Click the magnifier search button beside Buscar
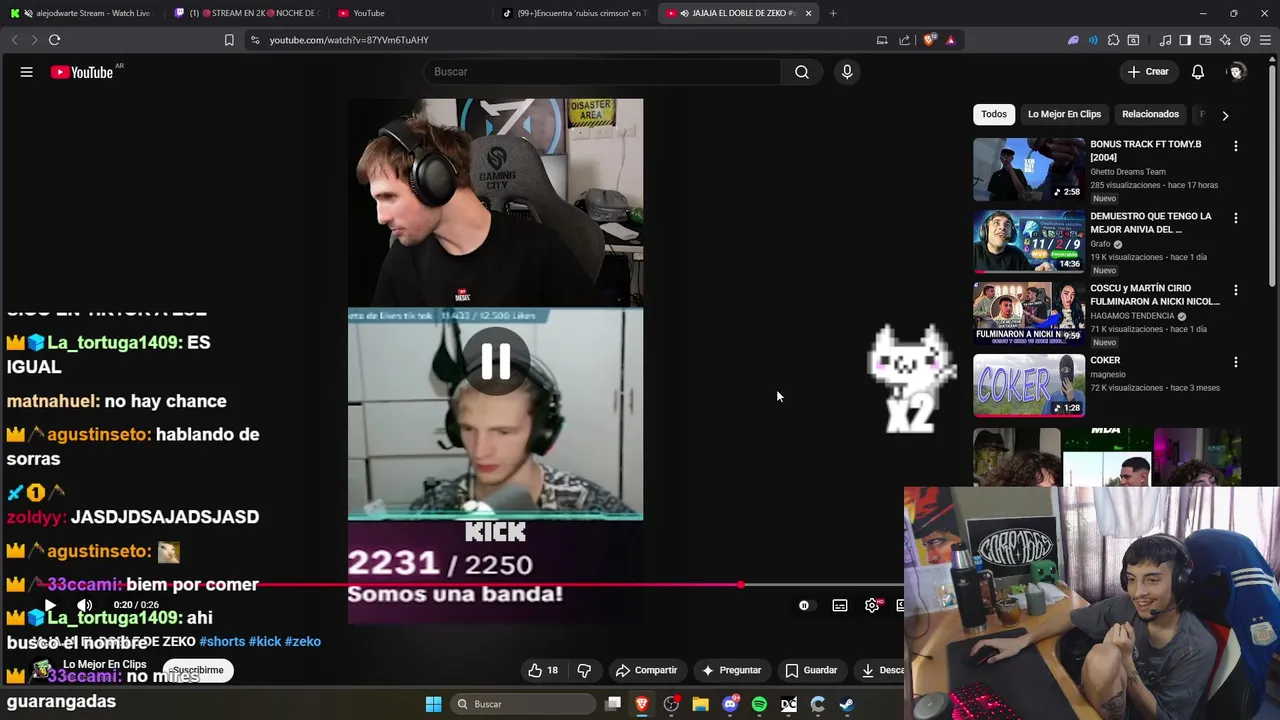 click(x=801, y=72)
